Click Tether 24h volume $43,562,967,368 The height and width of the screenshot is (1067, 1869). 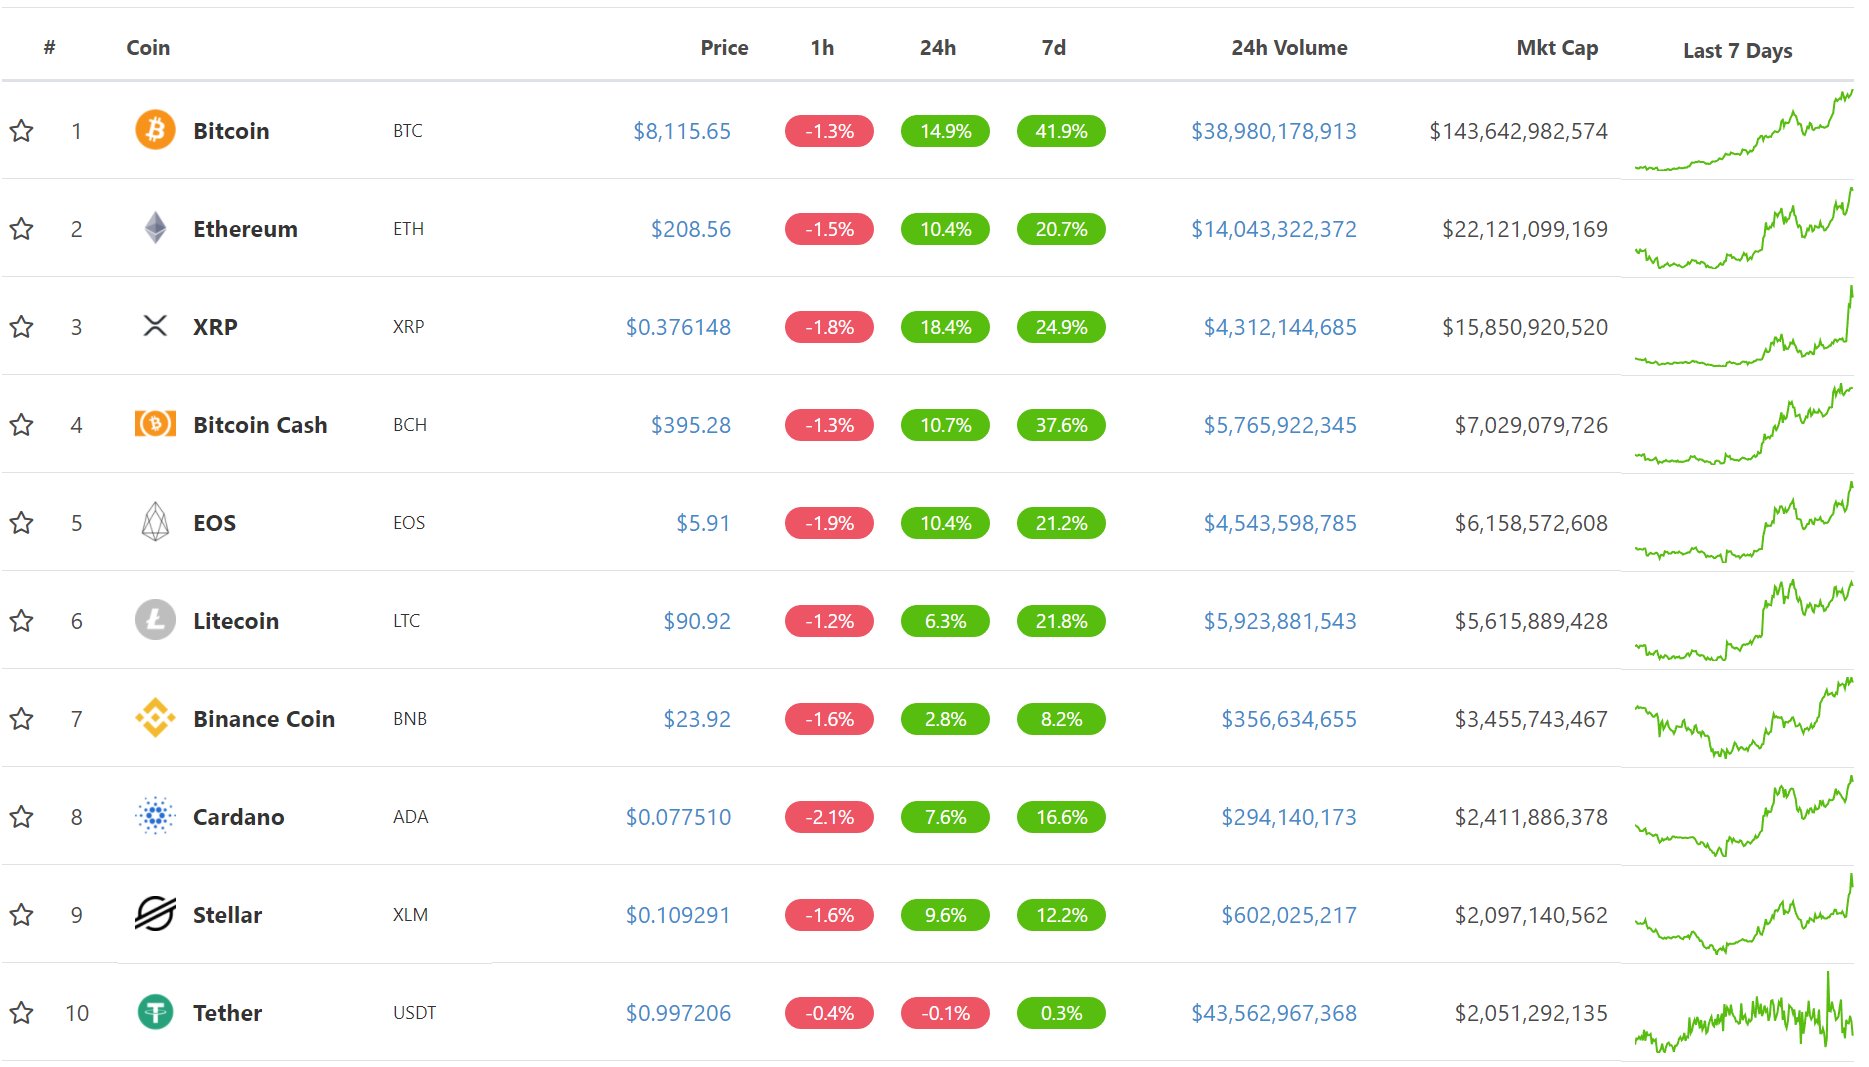[x=1274, y=1012]
